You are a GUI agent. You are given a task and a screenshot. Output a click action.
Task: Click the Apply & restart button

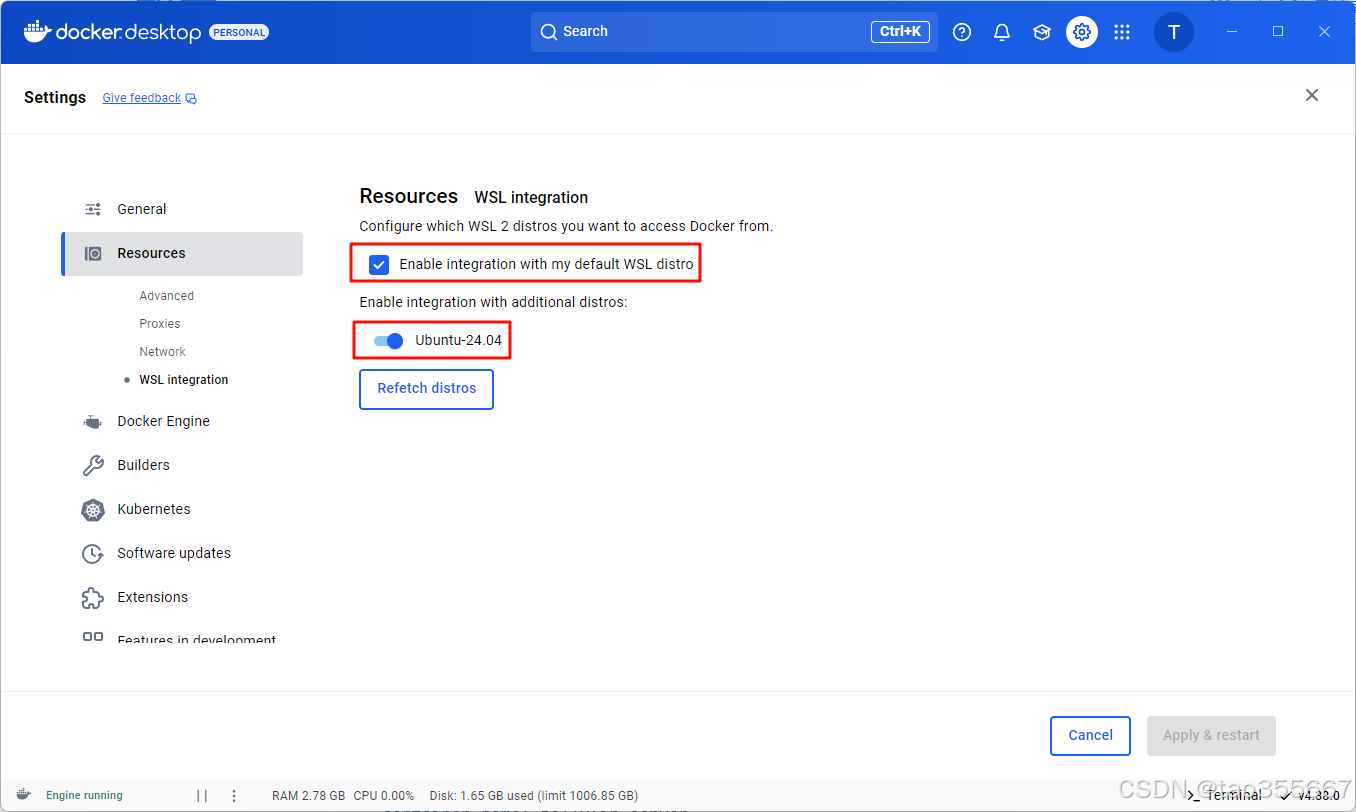pyautogui.click(x=1211, y=736)
